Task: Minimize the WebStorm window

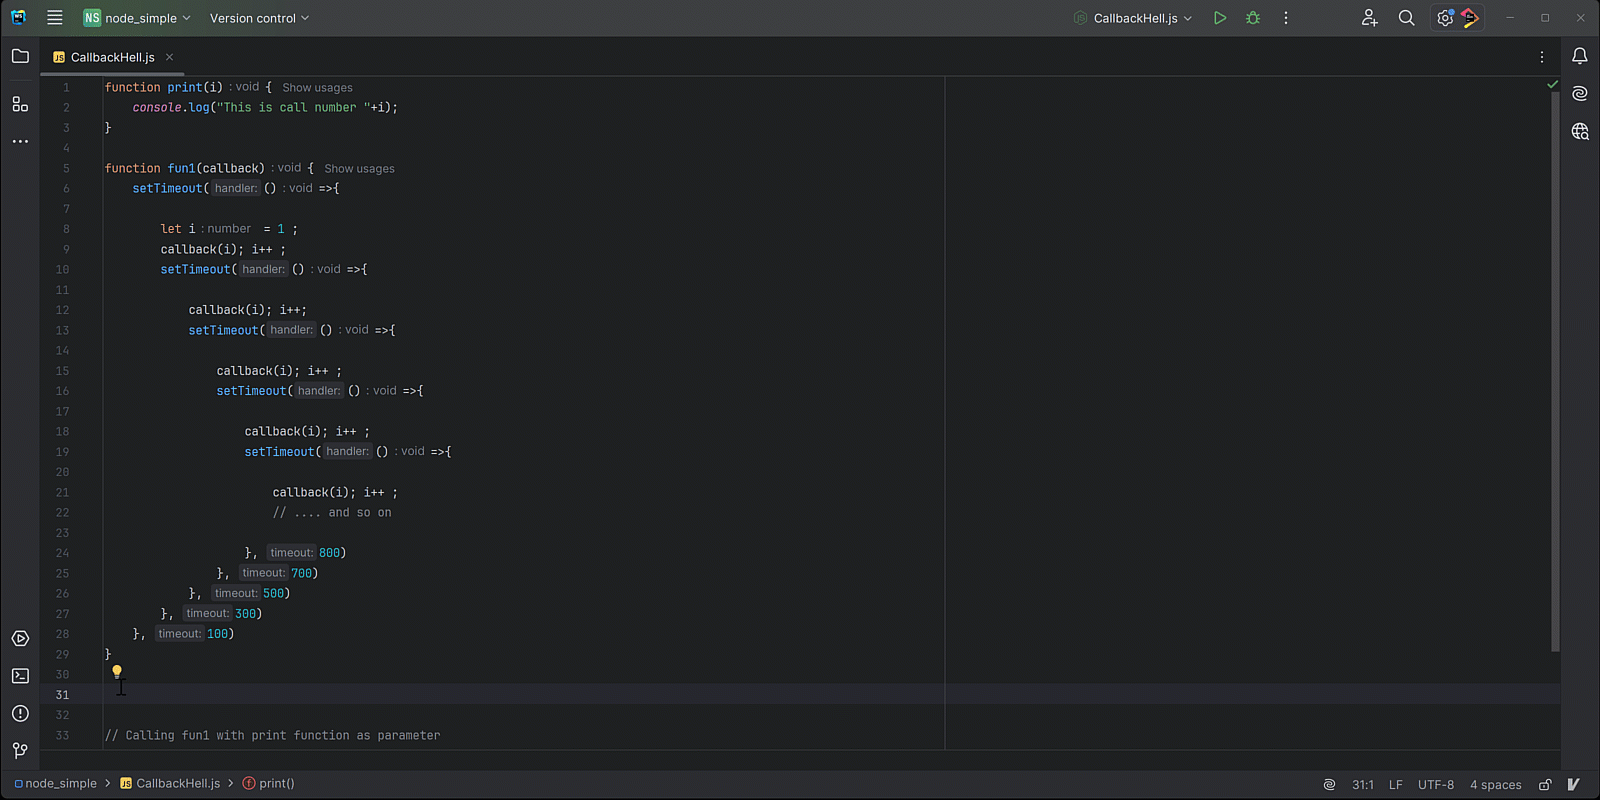Action: click(x=1510, y=18)
